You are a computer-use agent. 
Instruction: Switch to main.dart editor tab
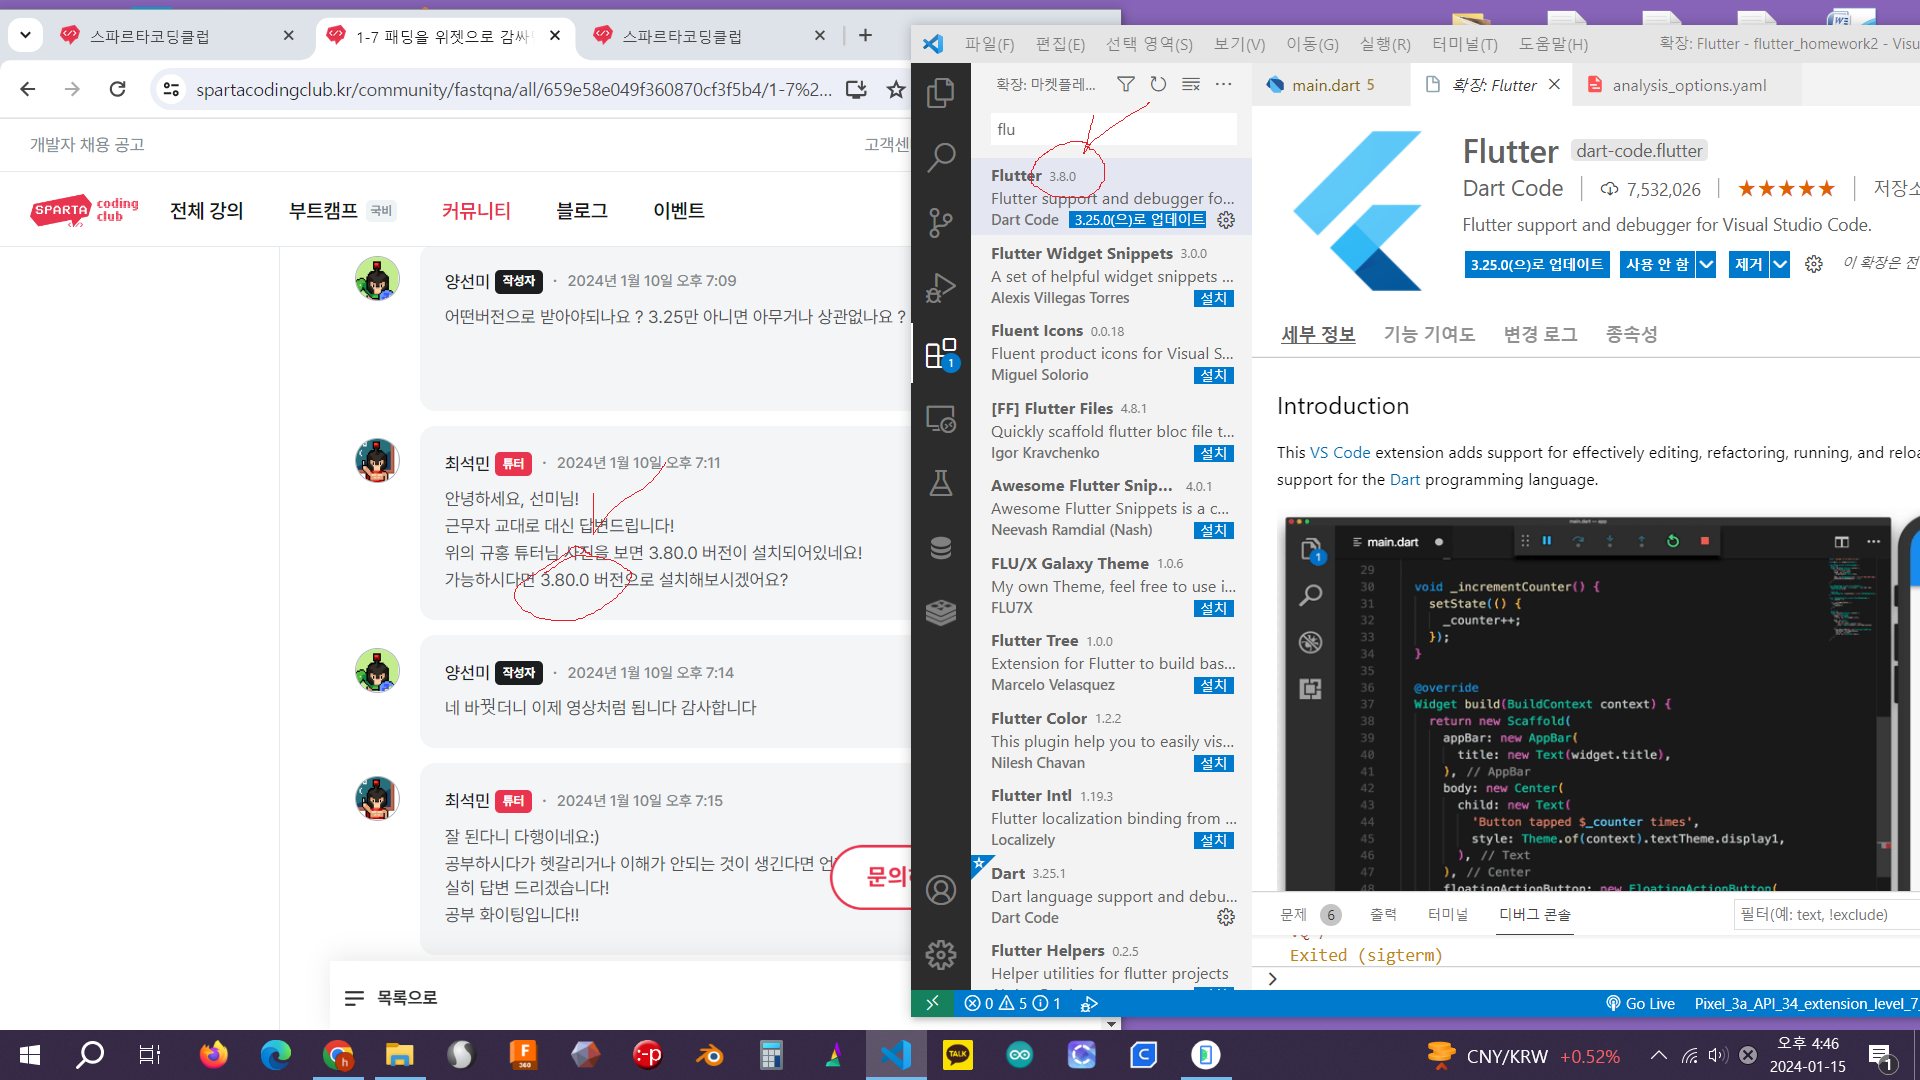(x=1331, y=85)
